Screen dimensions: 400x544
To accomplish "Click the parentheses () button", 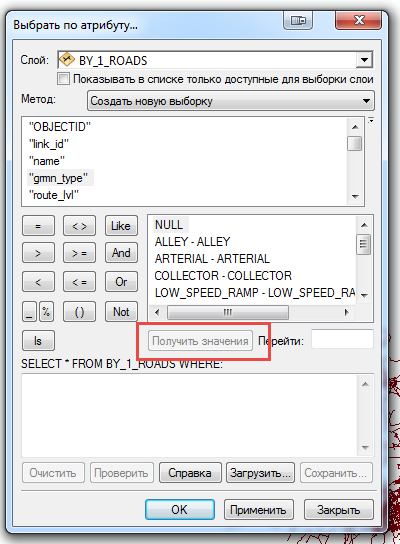I will pyautogui.click(x=79, y=312).
